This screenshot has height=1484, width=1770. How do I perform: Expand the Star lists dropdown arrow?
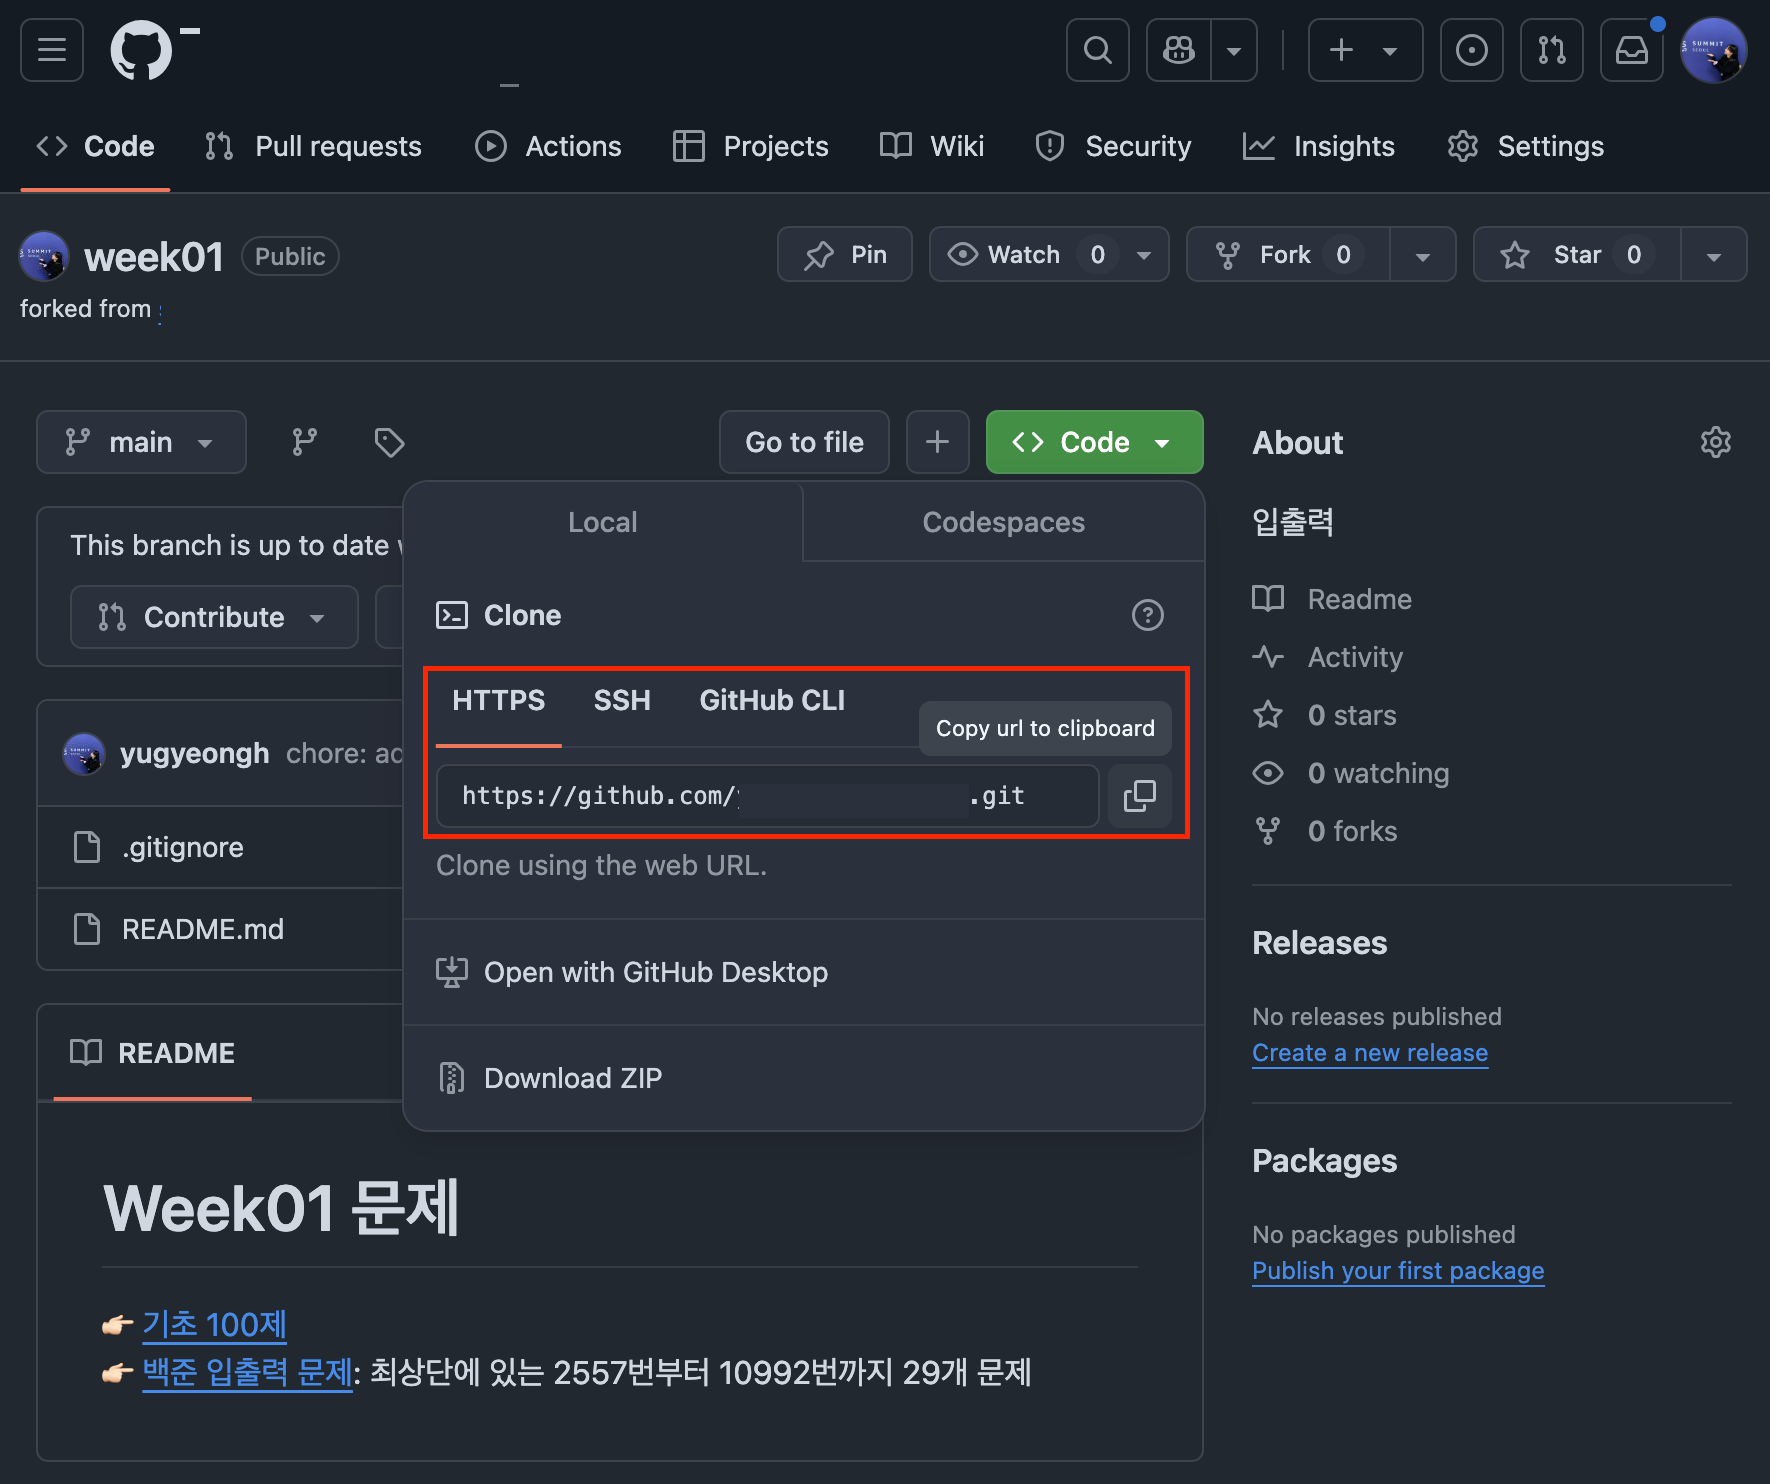(1714, 255)
